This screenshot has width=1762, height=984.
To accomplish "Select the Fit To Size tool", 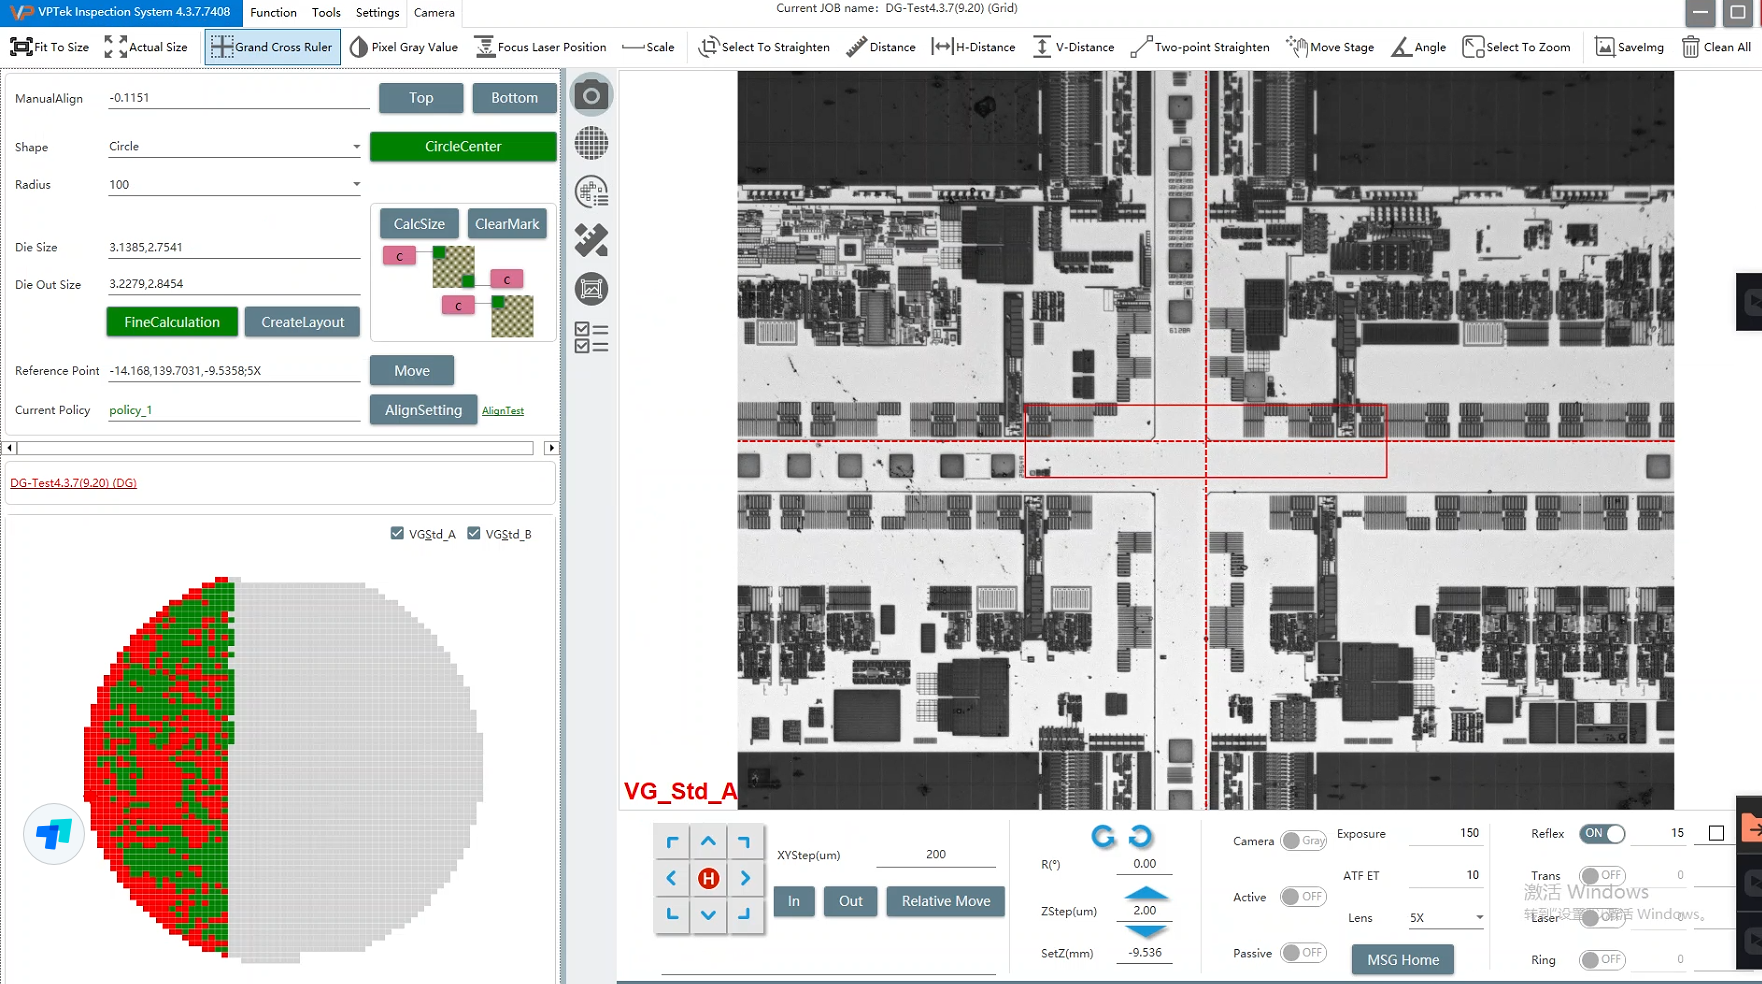I will (x=50, y=47).
